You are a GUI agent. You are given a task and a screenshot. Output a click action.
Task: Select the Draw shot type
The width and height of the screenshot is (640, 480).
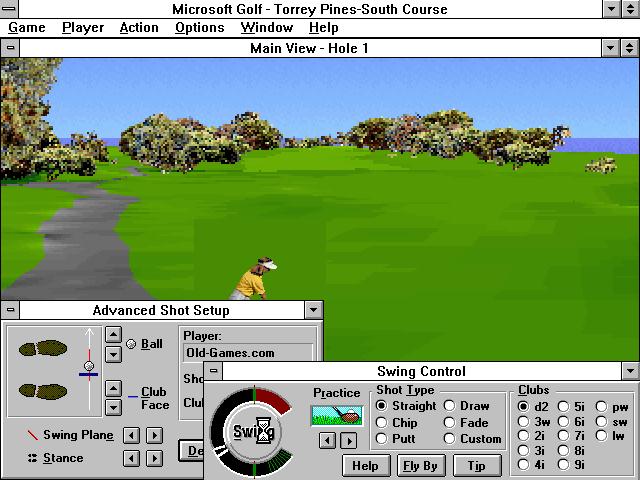click(x=467, y=406)
